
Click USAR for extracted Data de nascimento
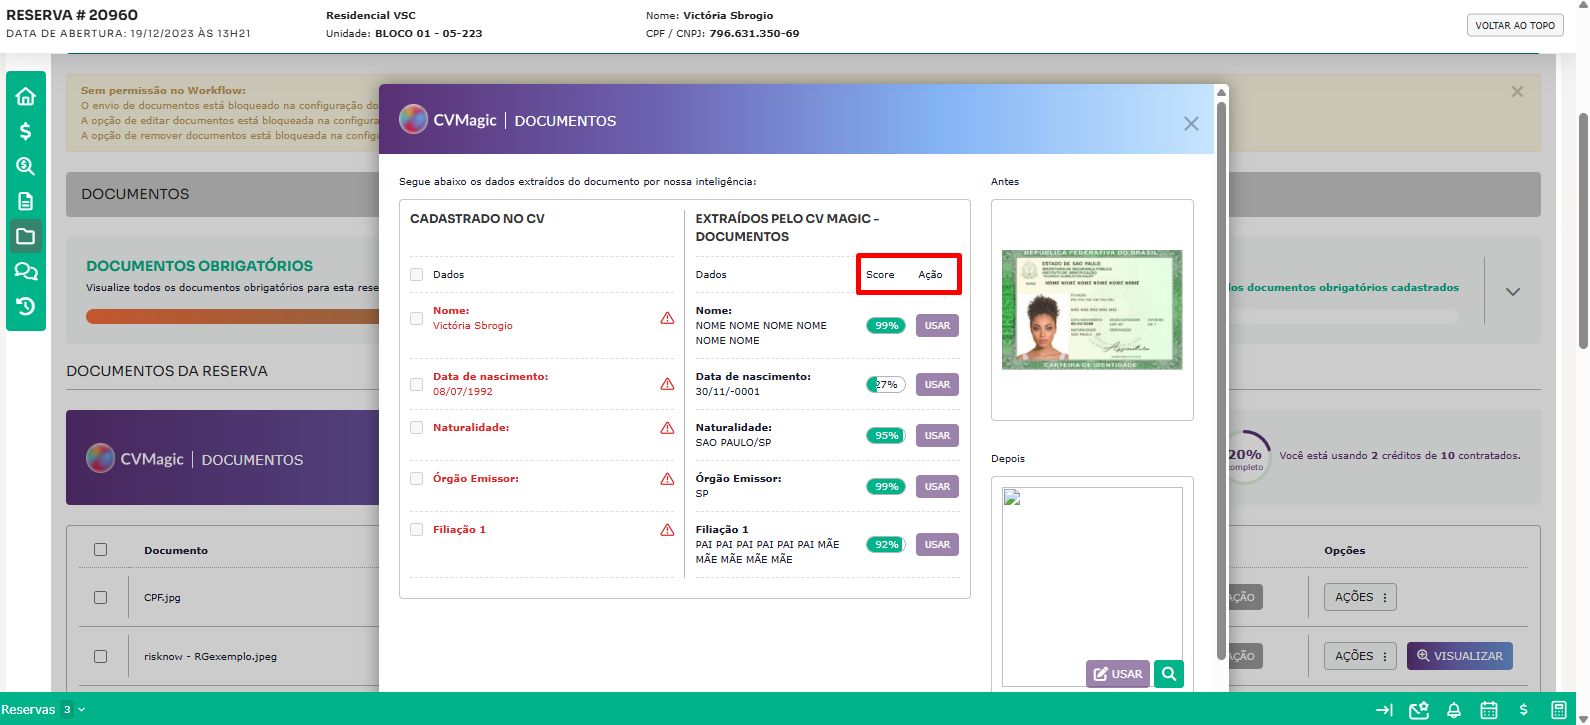[x=937, y=385]
